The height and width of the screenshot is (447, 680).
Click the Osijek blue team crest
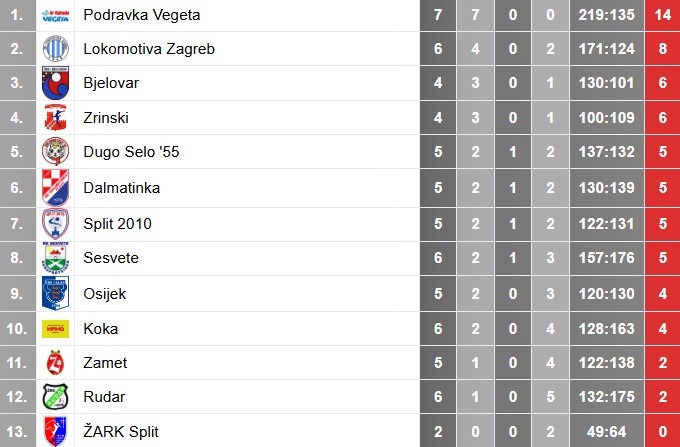(54, 293)
